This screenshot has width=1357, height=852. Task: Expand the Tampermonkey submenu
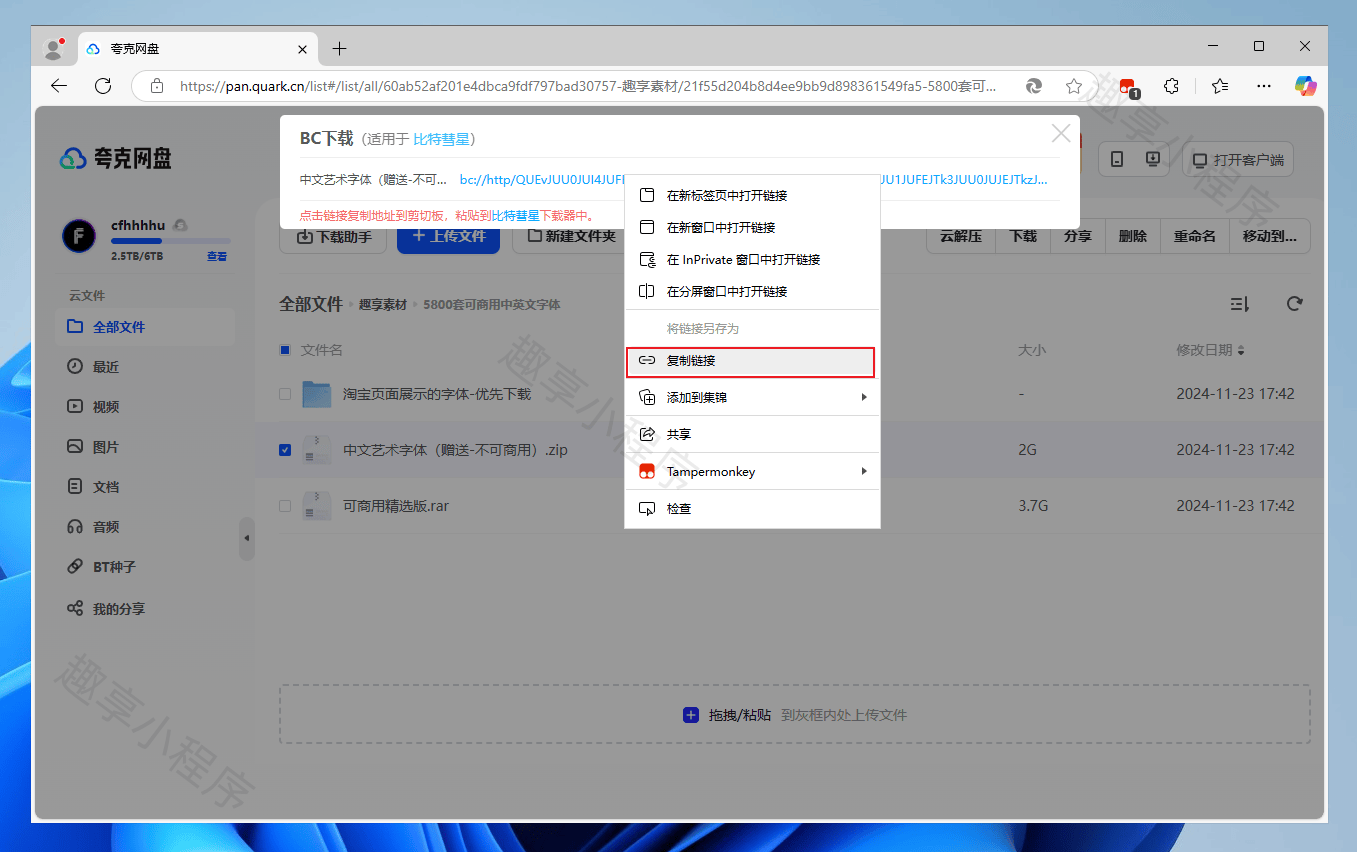[x=752, y=471]
